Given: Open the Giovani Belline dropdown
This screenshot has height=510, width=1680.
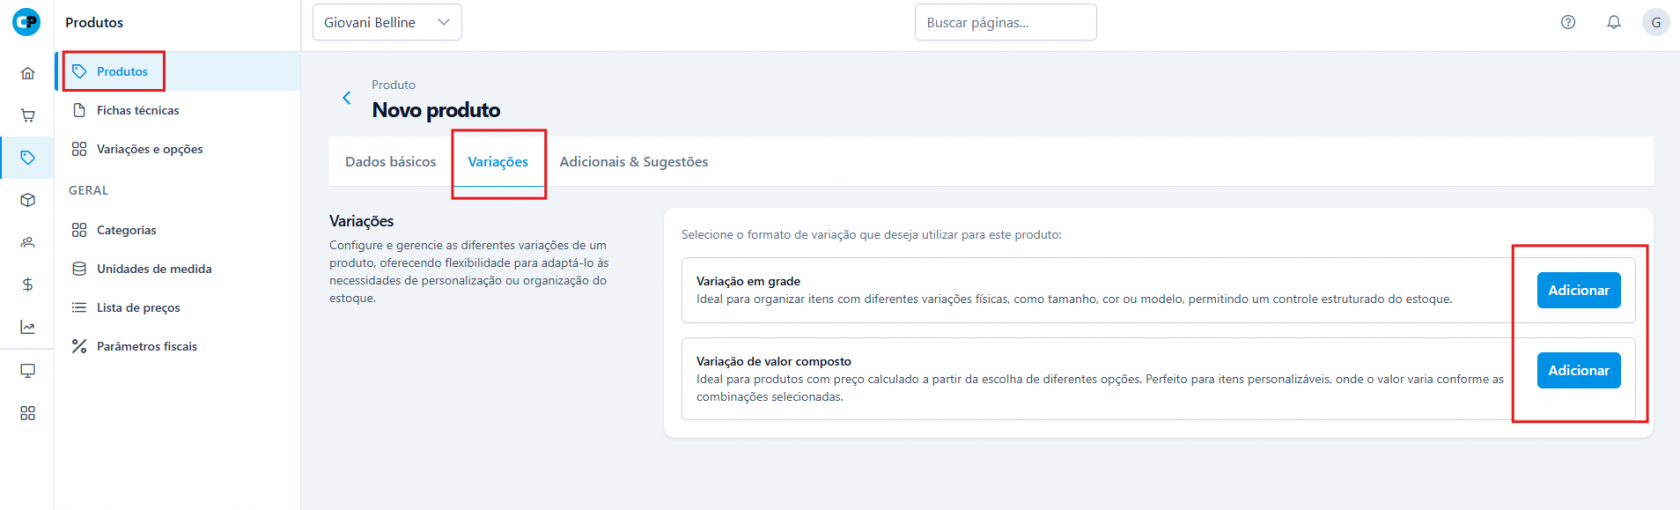Looking at the screenshot, I should tap(387, 22).
